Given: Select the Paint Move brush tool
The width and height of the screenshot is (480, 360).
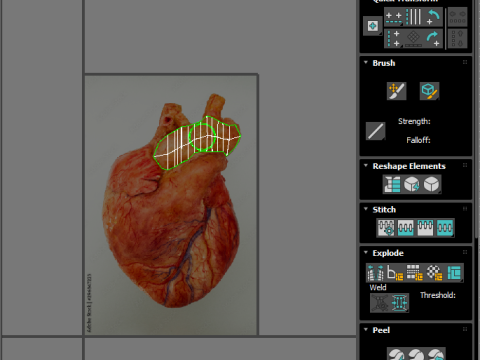Looking at the screenshot, I should 397,91.
